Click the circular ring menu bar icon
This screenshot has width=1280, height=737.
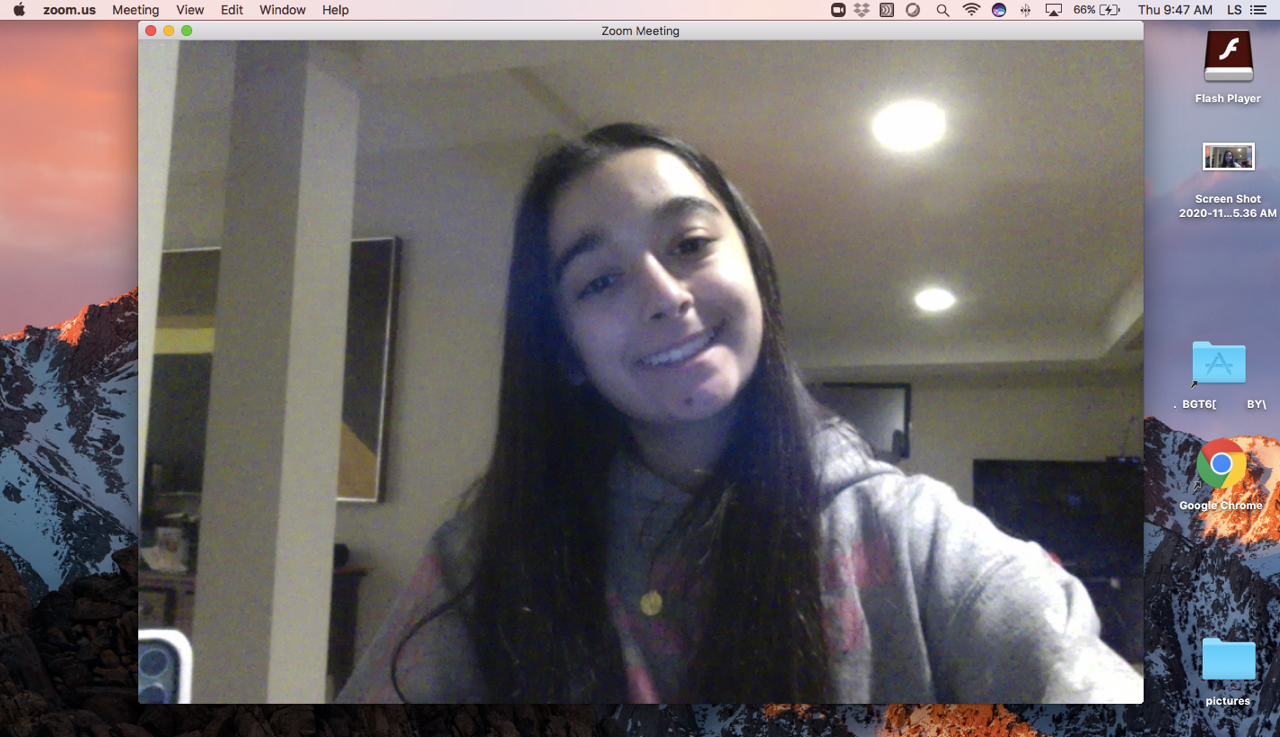(x=913, y=10)
